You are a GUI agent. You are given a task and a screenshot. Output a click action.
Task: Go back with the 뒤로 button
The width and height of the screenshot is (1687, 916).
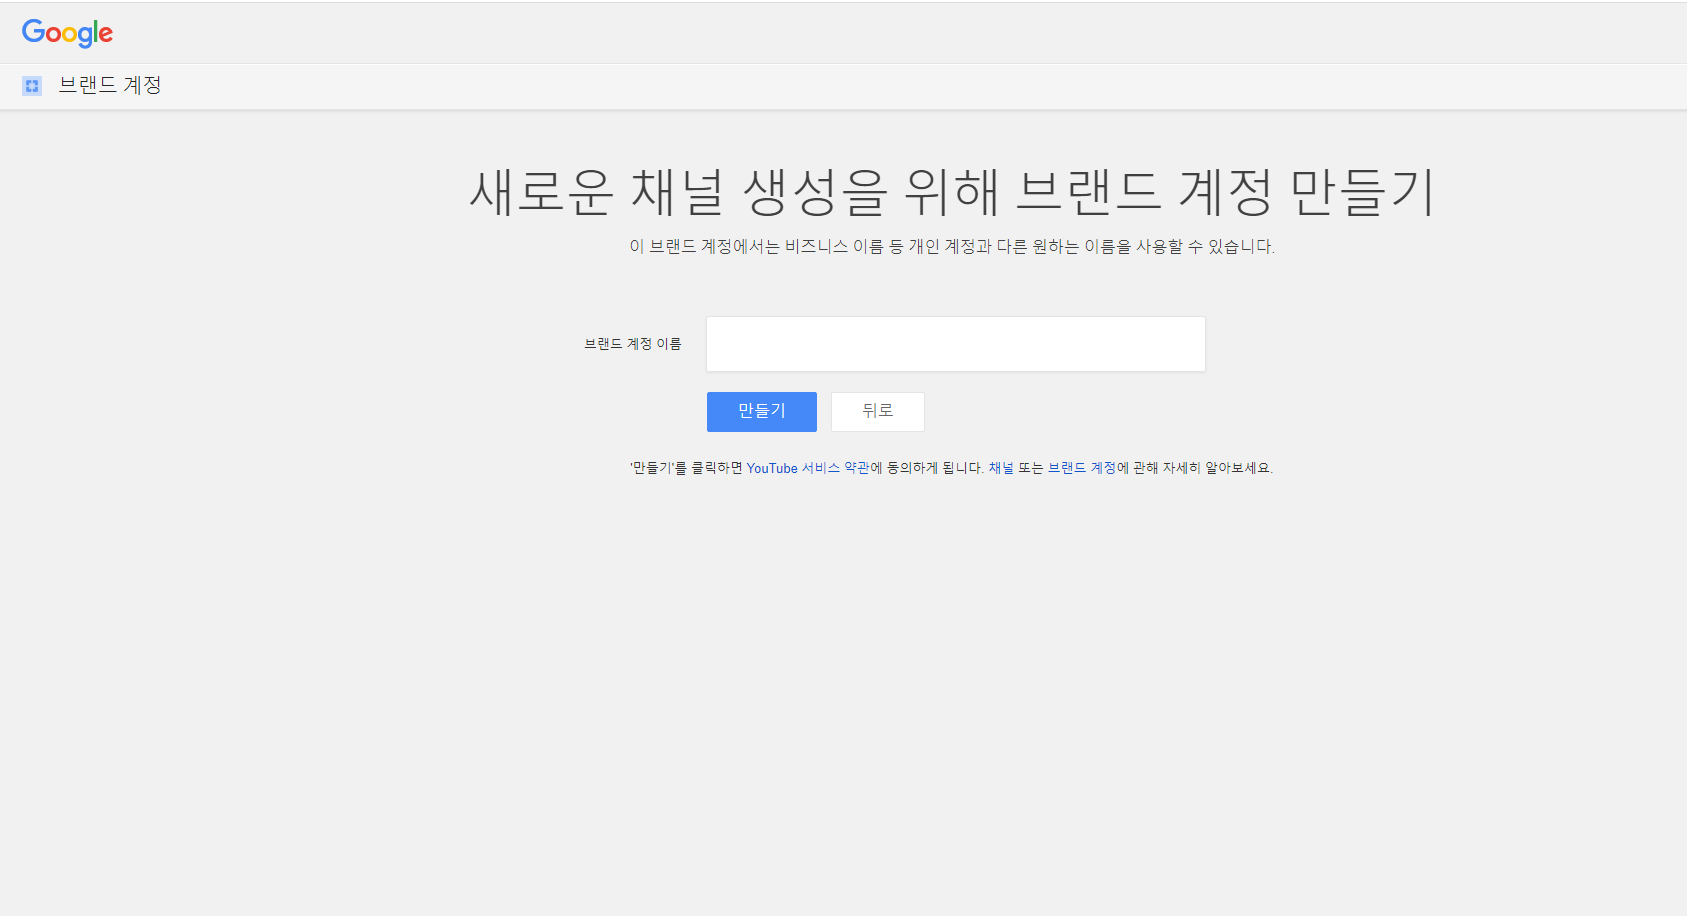878,412
